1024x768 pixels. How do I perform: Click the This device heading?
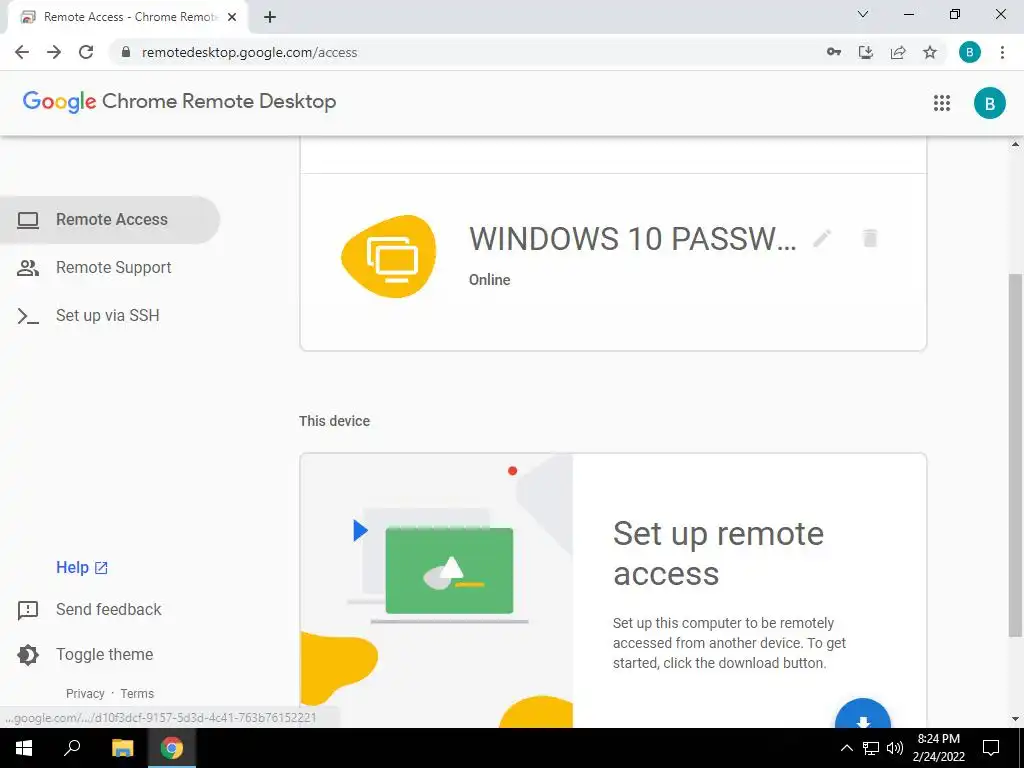click(x=334, y=421)
